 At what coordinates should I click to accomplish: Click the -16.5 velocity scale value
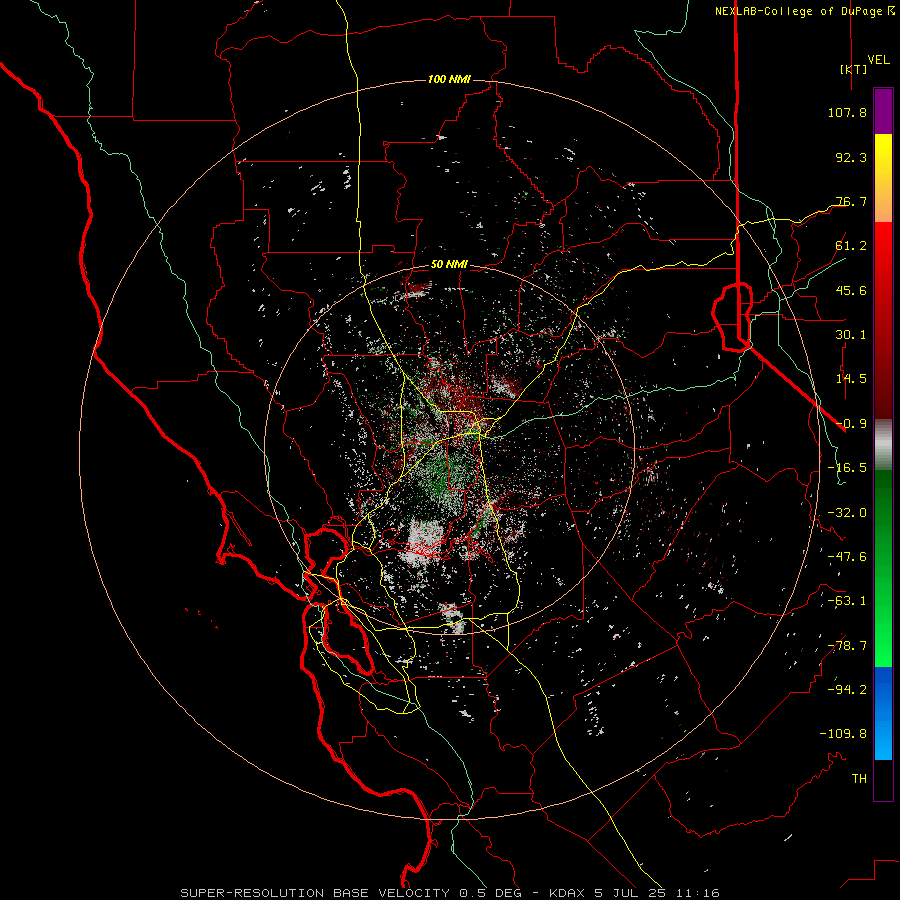point(847,468)
